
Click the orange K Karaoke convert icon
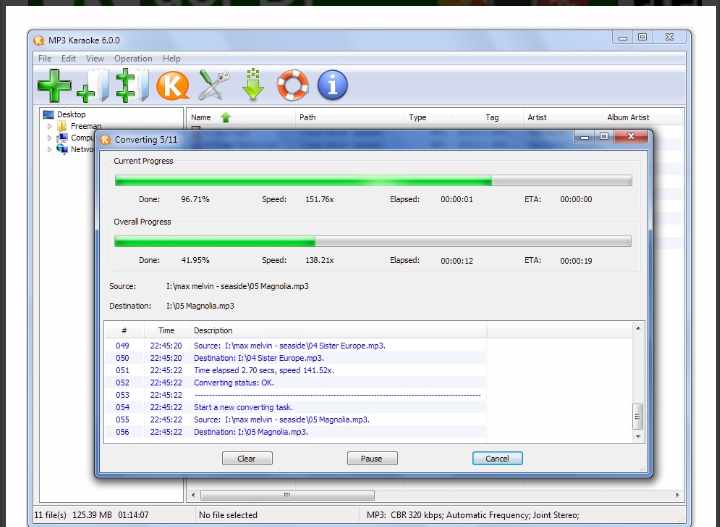[x=173, y=86]
